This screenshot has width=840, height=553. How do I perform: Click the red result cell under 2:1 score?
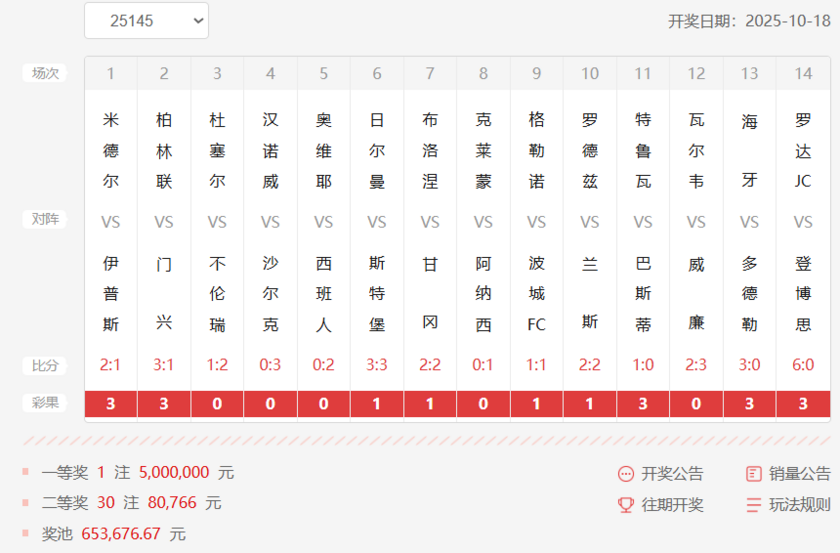pyautogui.click(x=111, y=404)
